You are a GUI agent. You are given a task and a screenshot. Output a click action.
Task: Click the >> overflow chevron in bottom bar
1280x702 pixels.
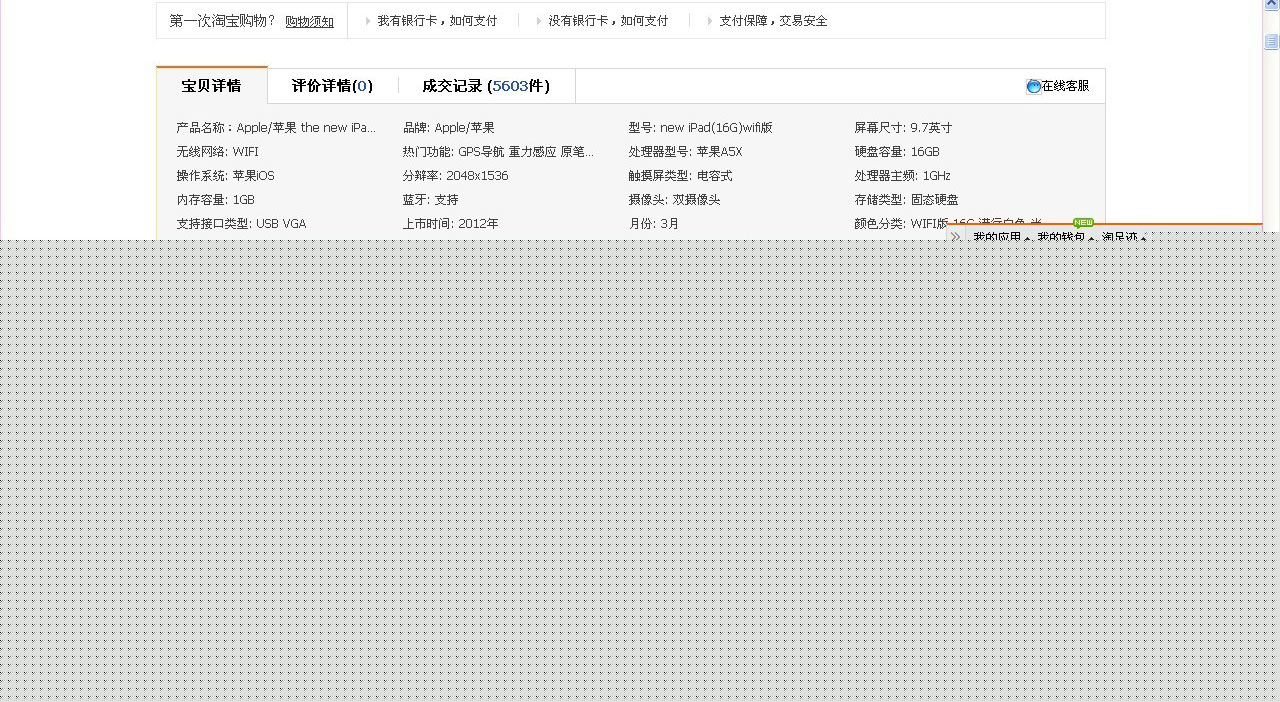pos(956,236)
